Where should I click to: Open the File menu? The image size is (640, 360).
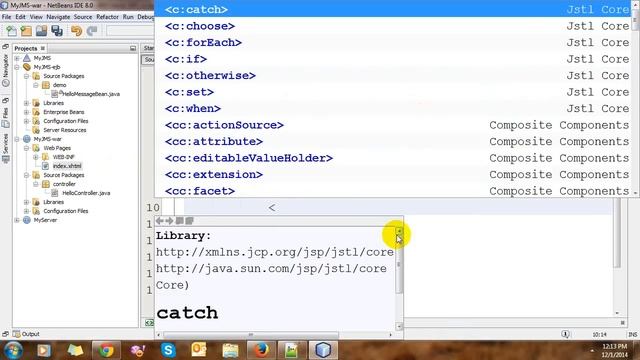point(7,17)
